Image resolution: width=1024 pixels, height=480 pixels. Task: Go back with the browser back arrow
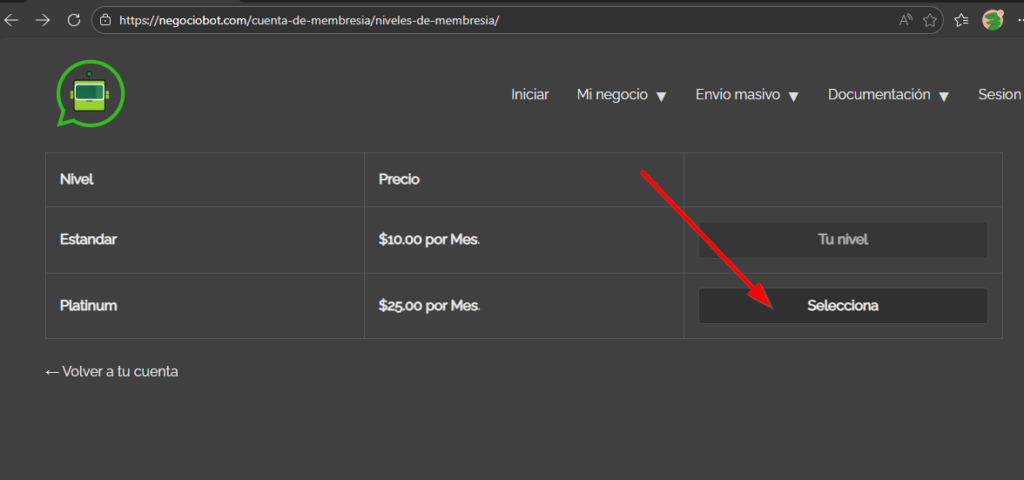[x=12, y=20]
